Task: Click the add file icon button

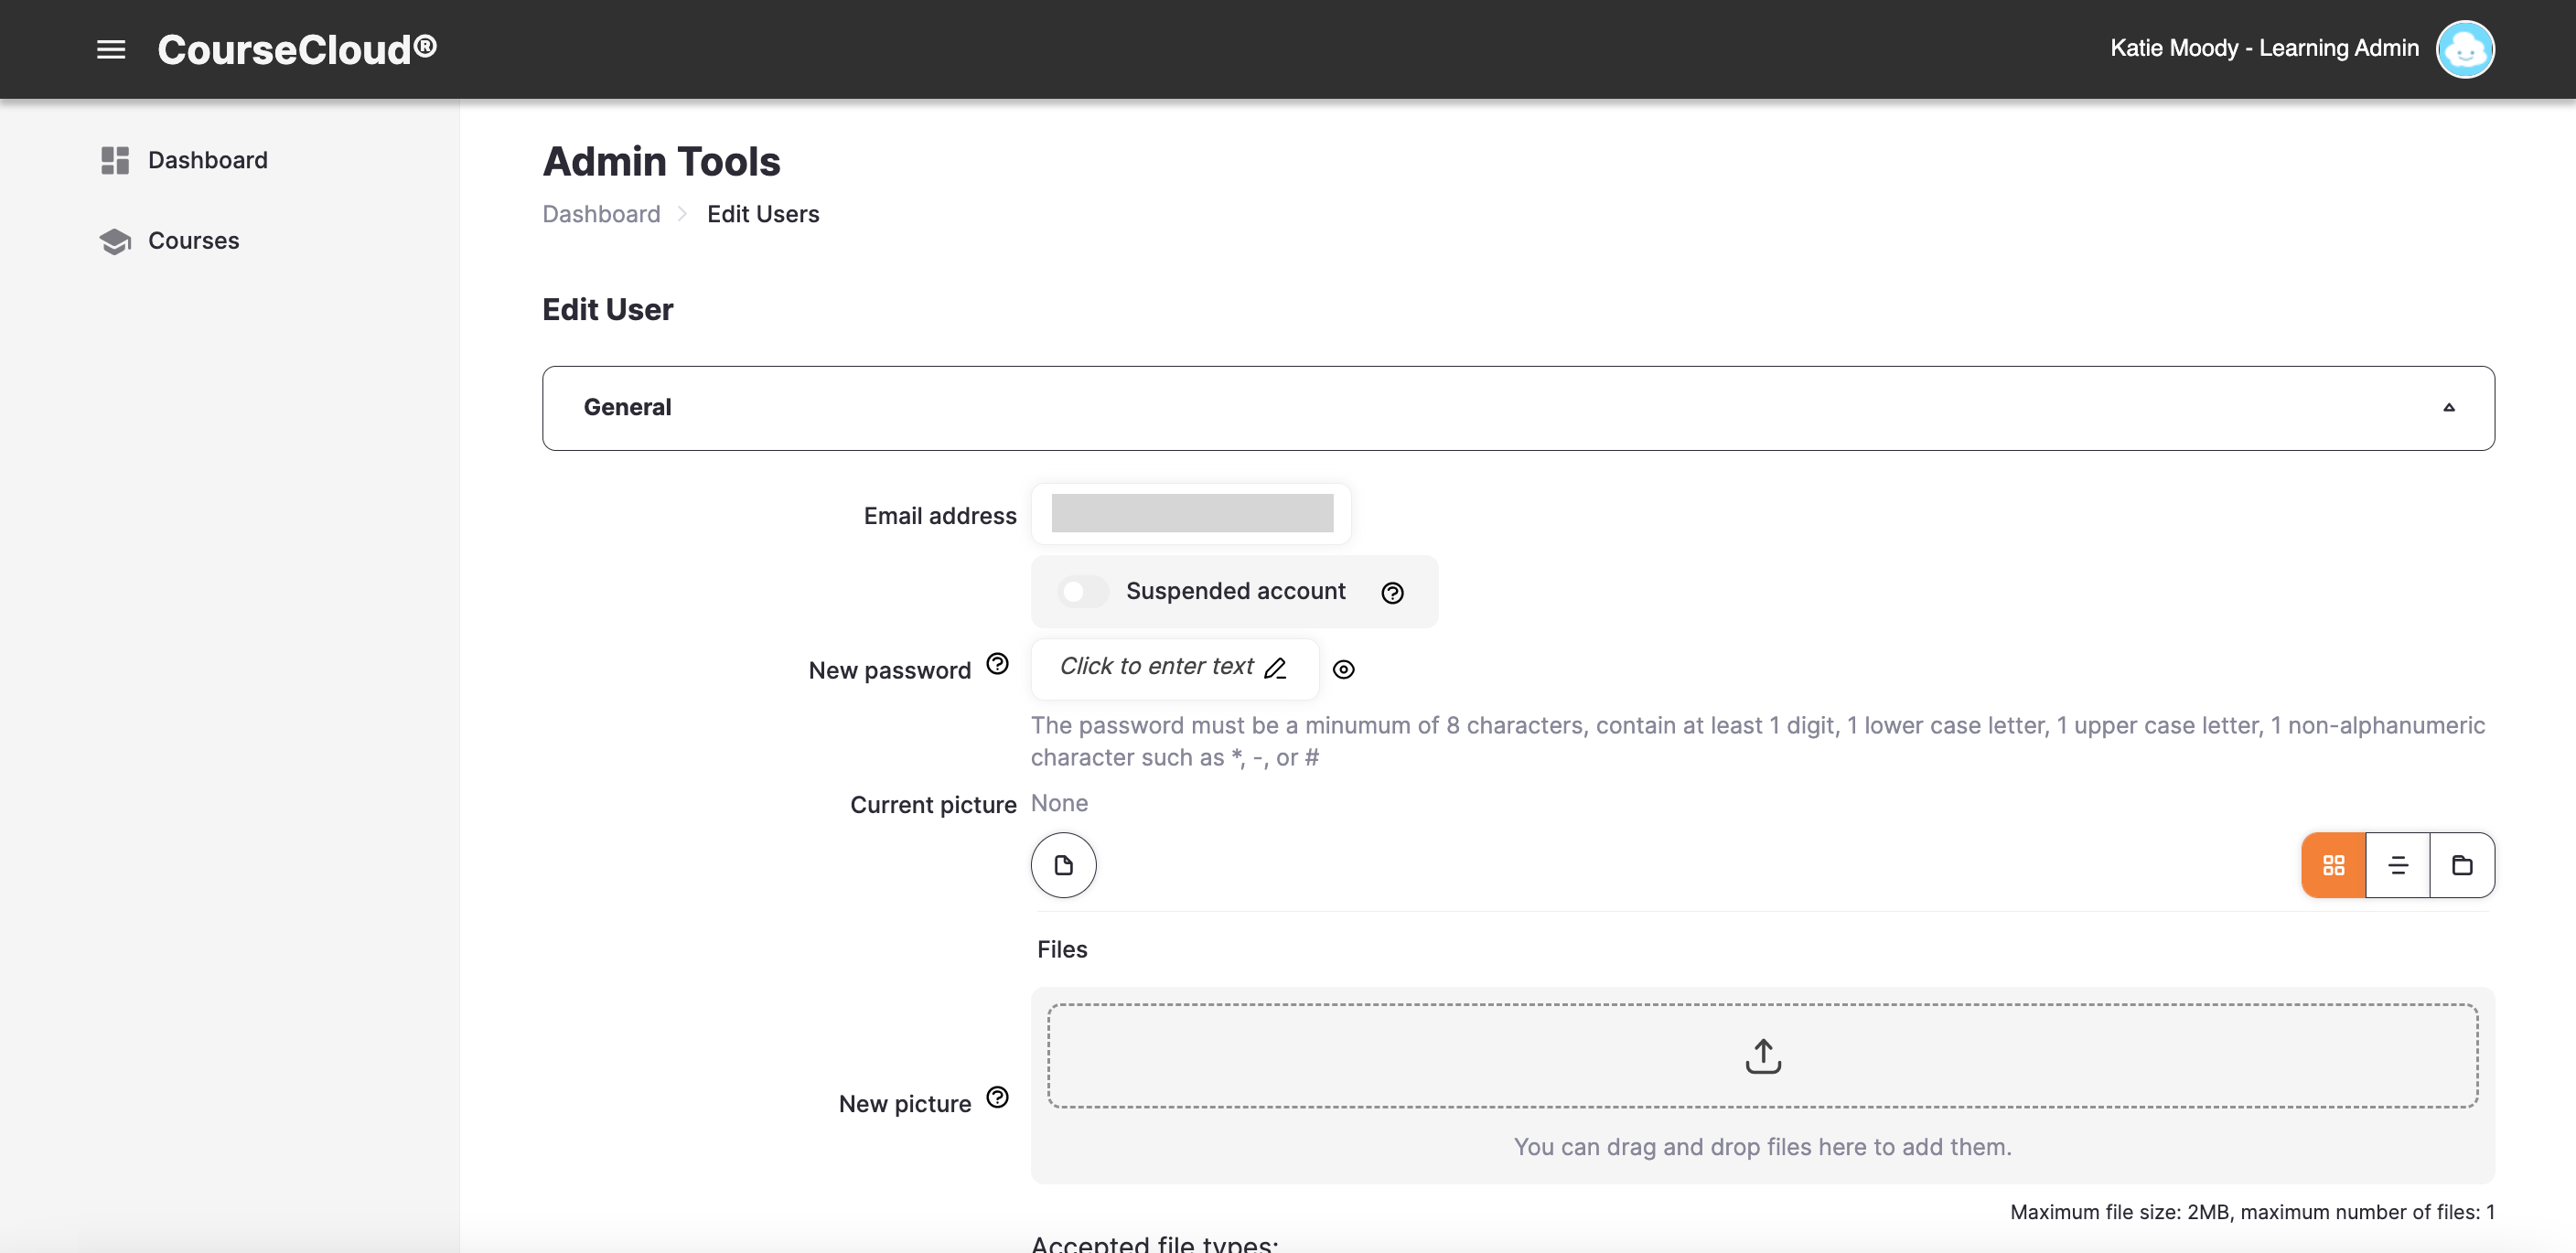Action: coord(1063,865)
